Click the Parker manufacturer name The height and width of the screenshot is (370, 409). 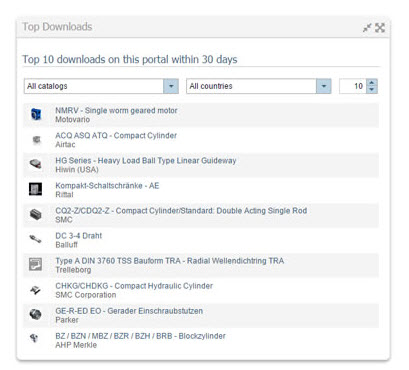(x=67, y=320)
